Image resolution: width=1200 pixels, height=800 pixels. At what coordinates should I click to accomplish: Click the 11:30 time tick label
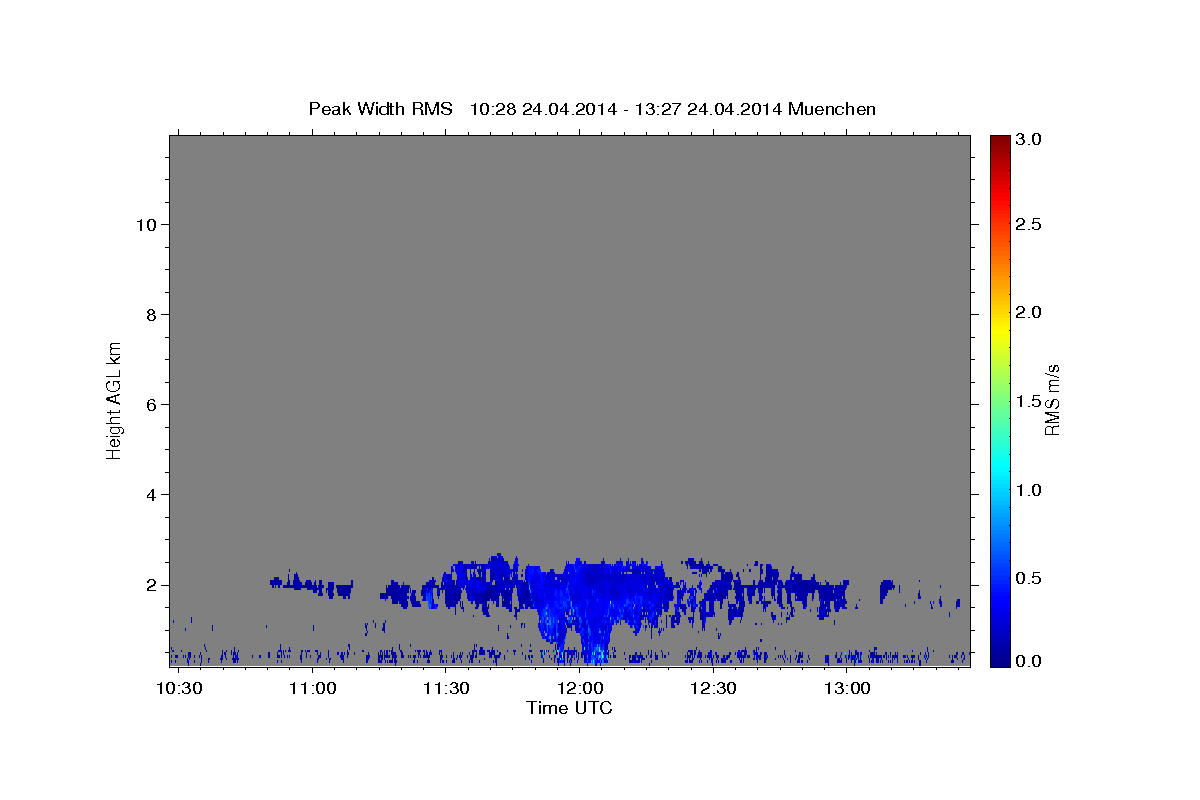coord(446,688)
